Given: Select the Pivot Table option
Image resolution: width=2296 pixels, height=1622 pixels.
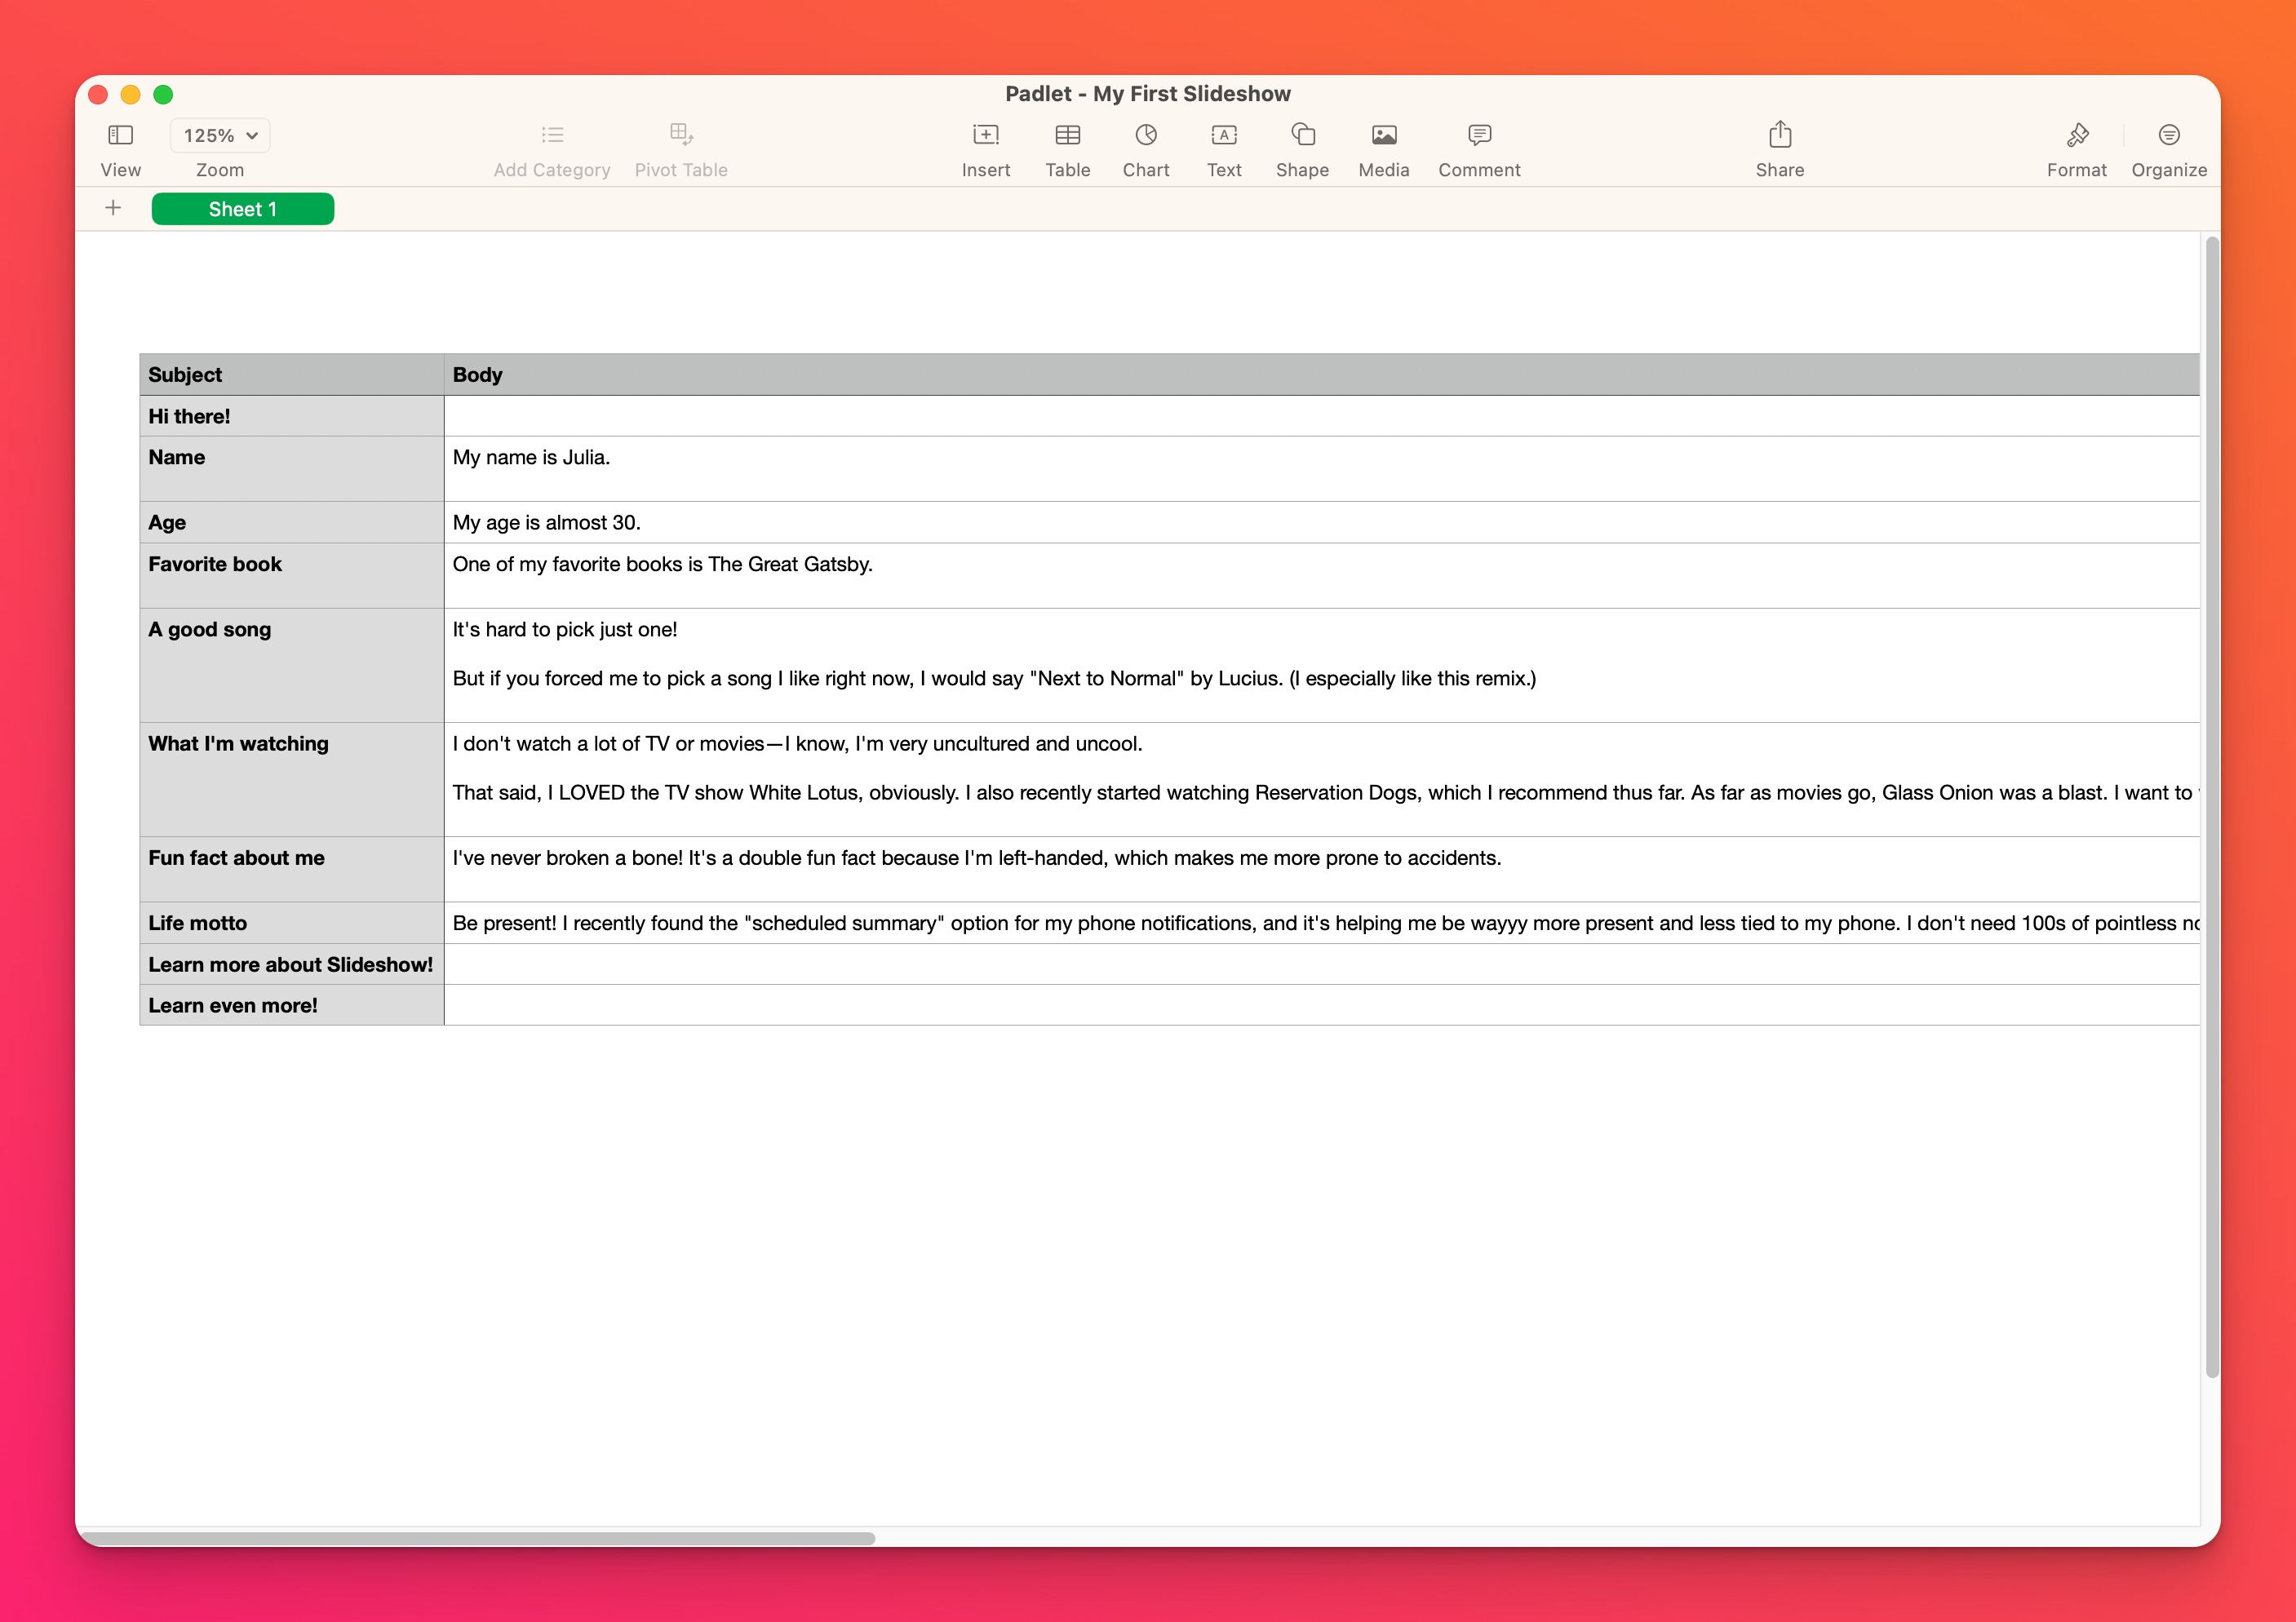Looking at the screenshot, I should pyautogui.click(x=683, y=149).
